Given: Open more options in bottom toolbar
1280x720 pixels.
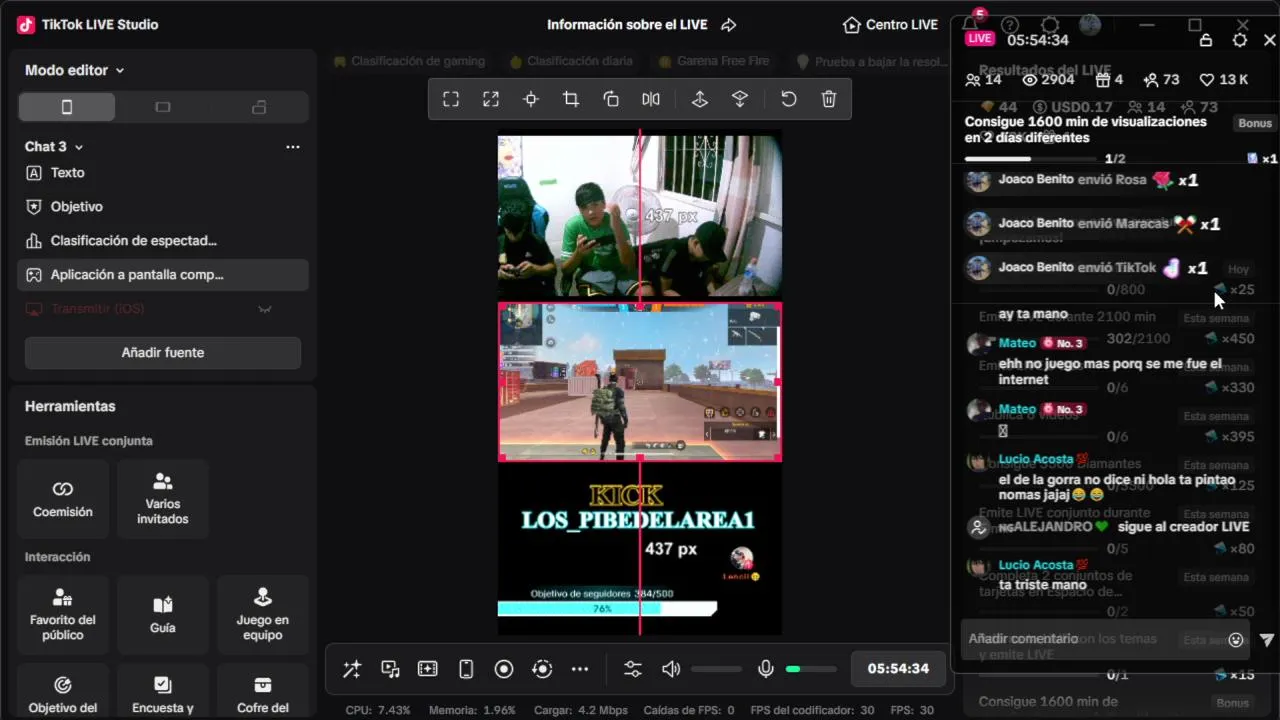Looking at the screenshot, I should point(580,669).
